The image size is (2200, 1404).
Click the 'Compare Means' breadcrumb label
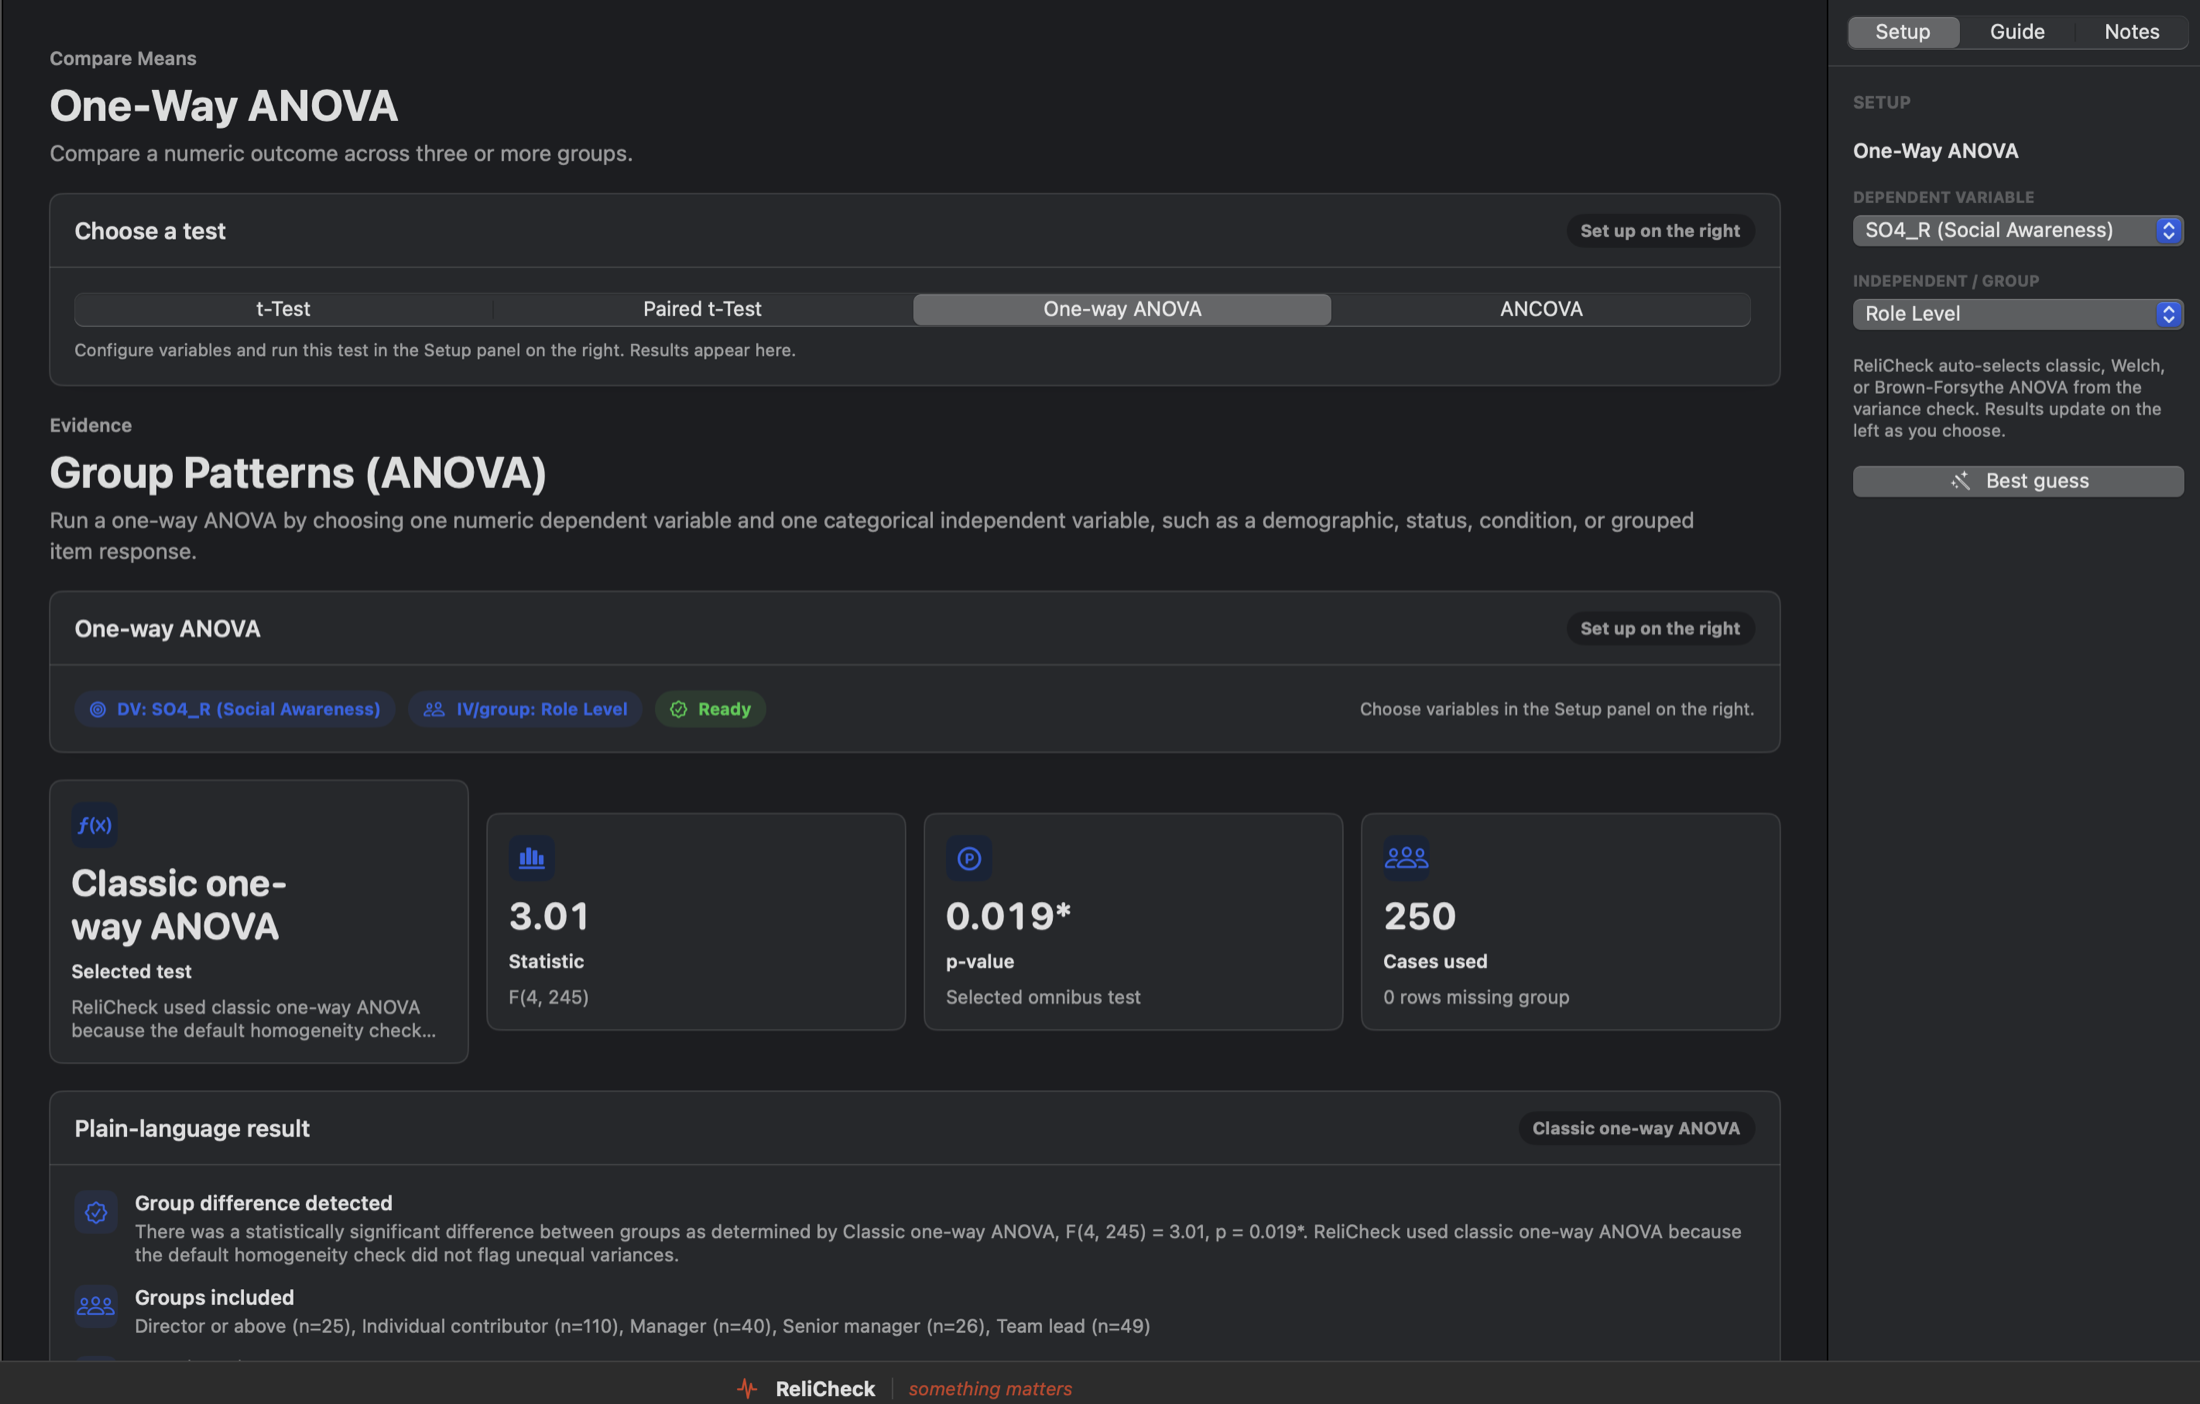(x=123, y=59)
